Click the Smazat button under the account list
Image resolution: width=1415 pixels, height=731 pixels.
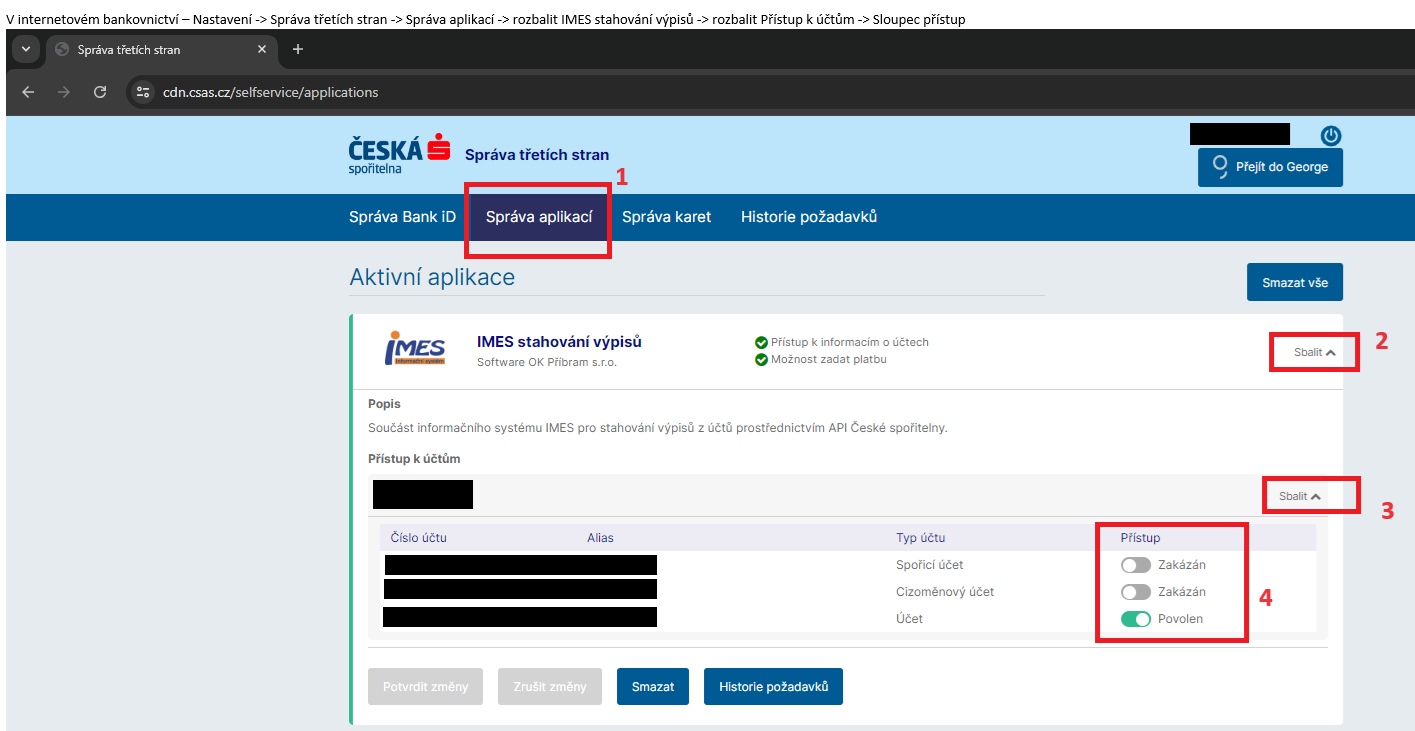(653, 687)
